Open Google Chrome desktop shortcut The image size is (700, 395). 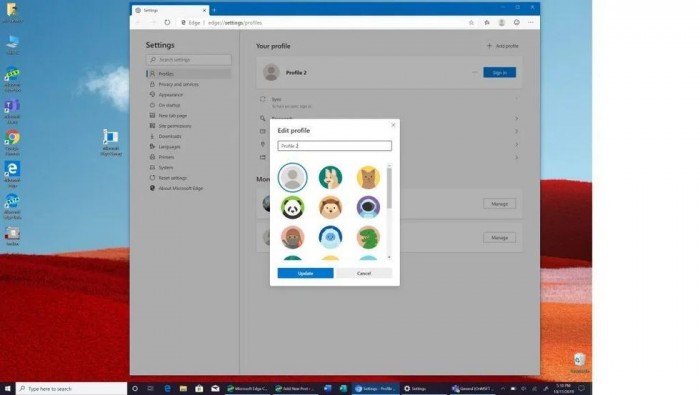coord(12,143)
